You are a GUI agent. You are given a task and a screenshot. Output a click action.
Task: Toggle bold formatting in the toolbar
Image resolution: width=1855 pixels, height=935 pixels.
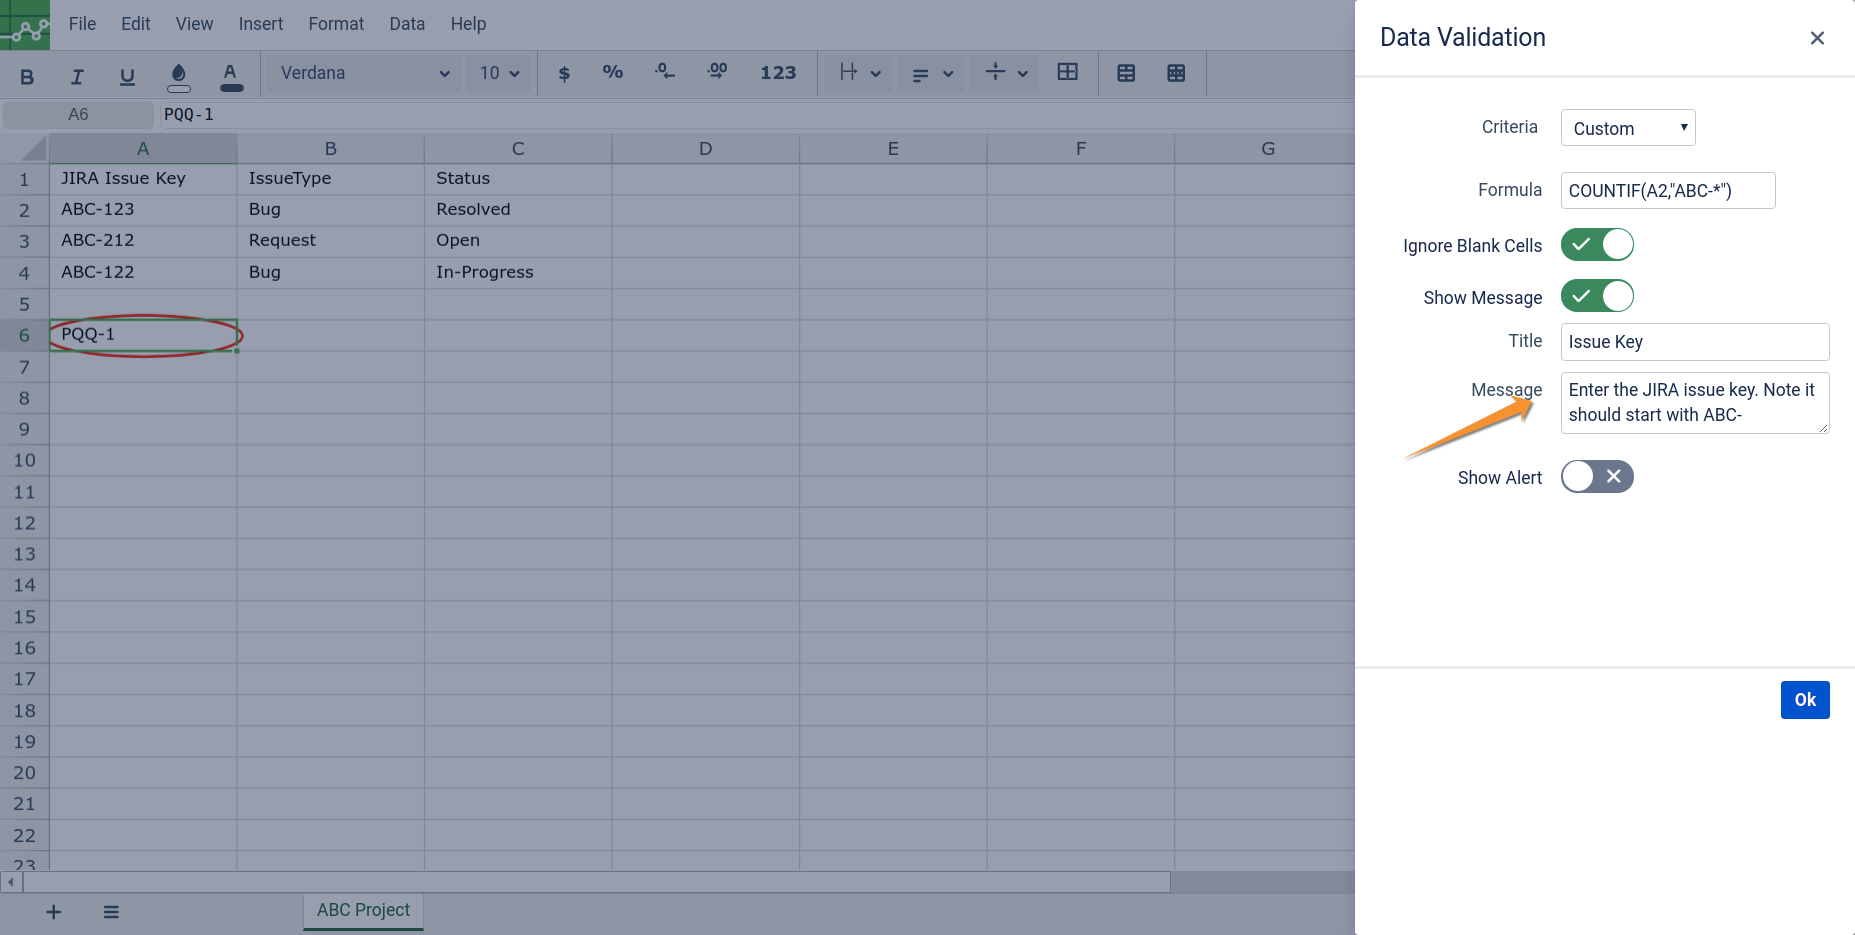27,75
